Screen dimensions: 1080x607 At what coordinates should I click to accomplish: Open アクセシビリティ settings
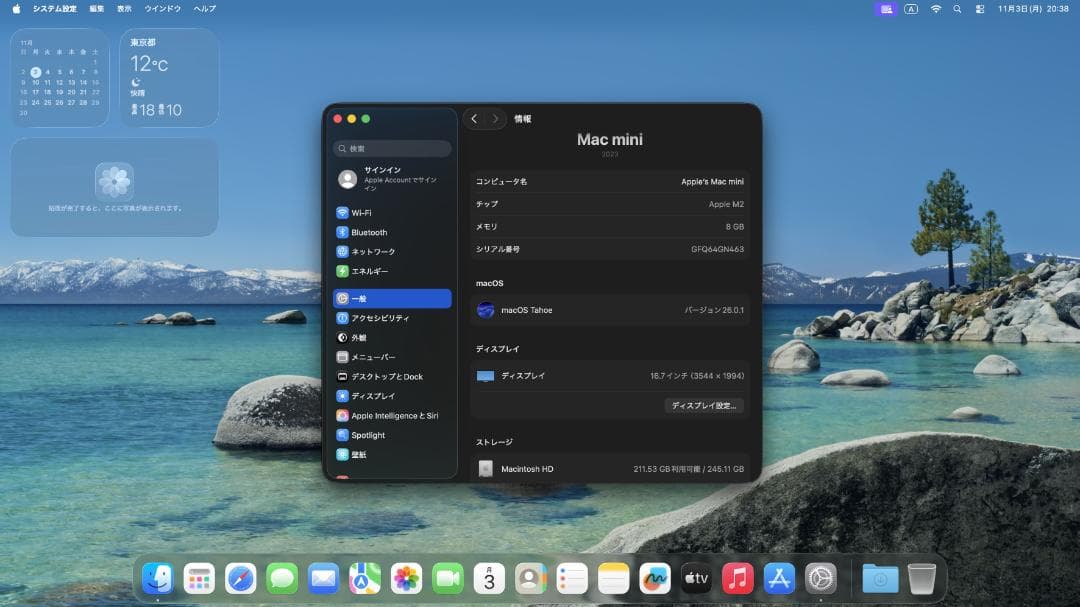pyautogui.click(x=384, y=317)
